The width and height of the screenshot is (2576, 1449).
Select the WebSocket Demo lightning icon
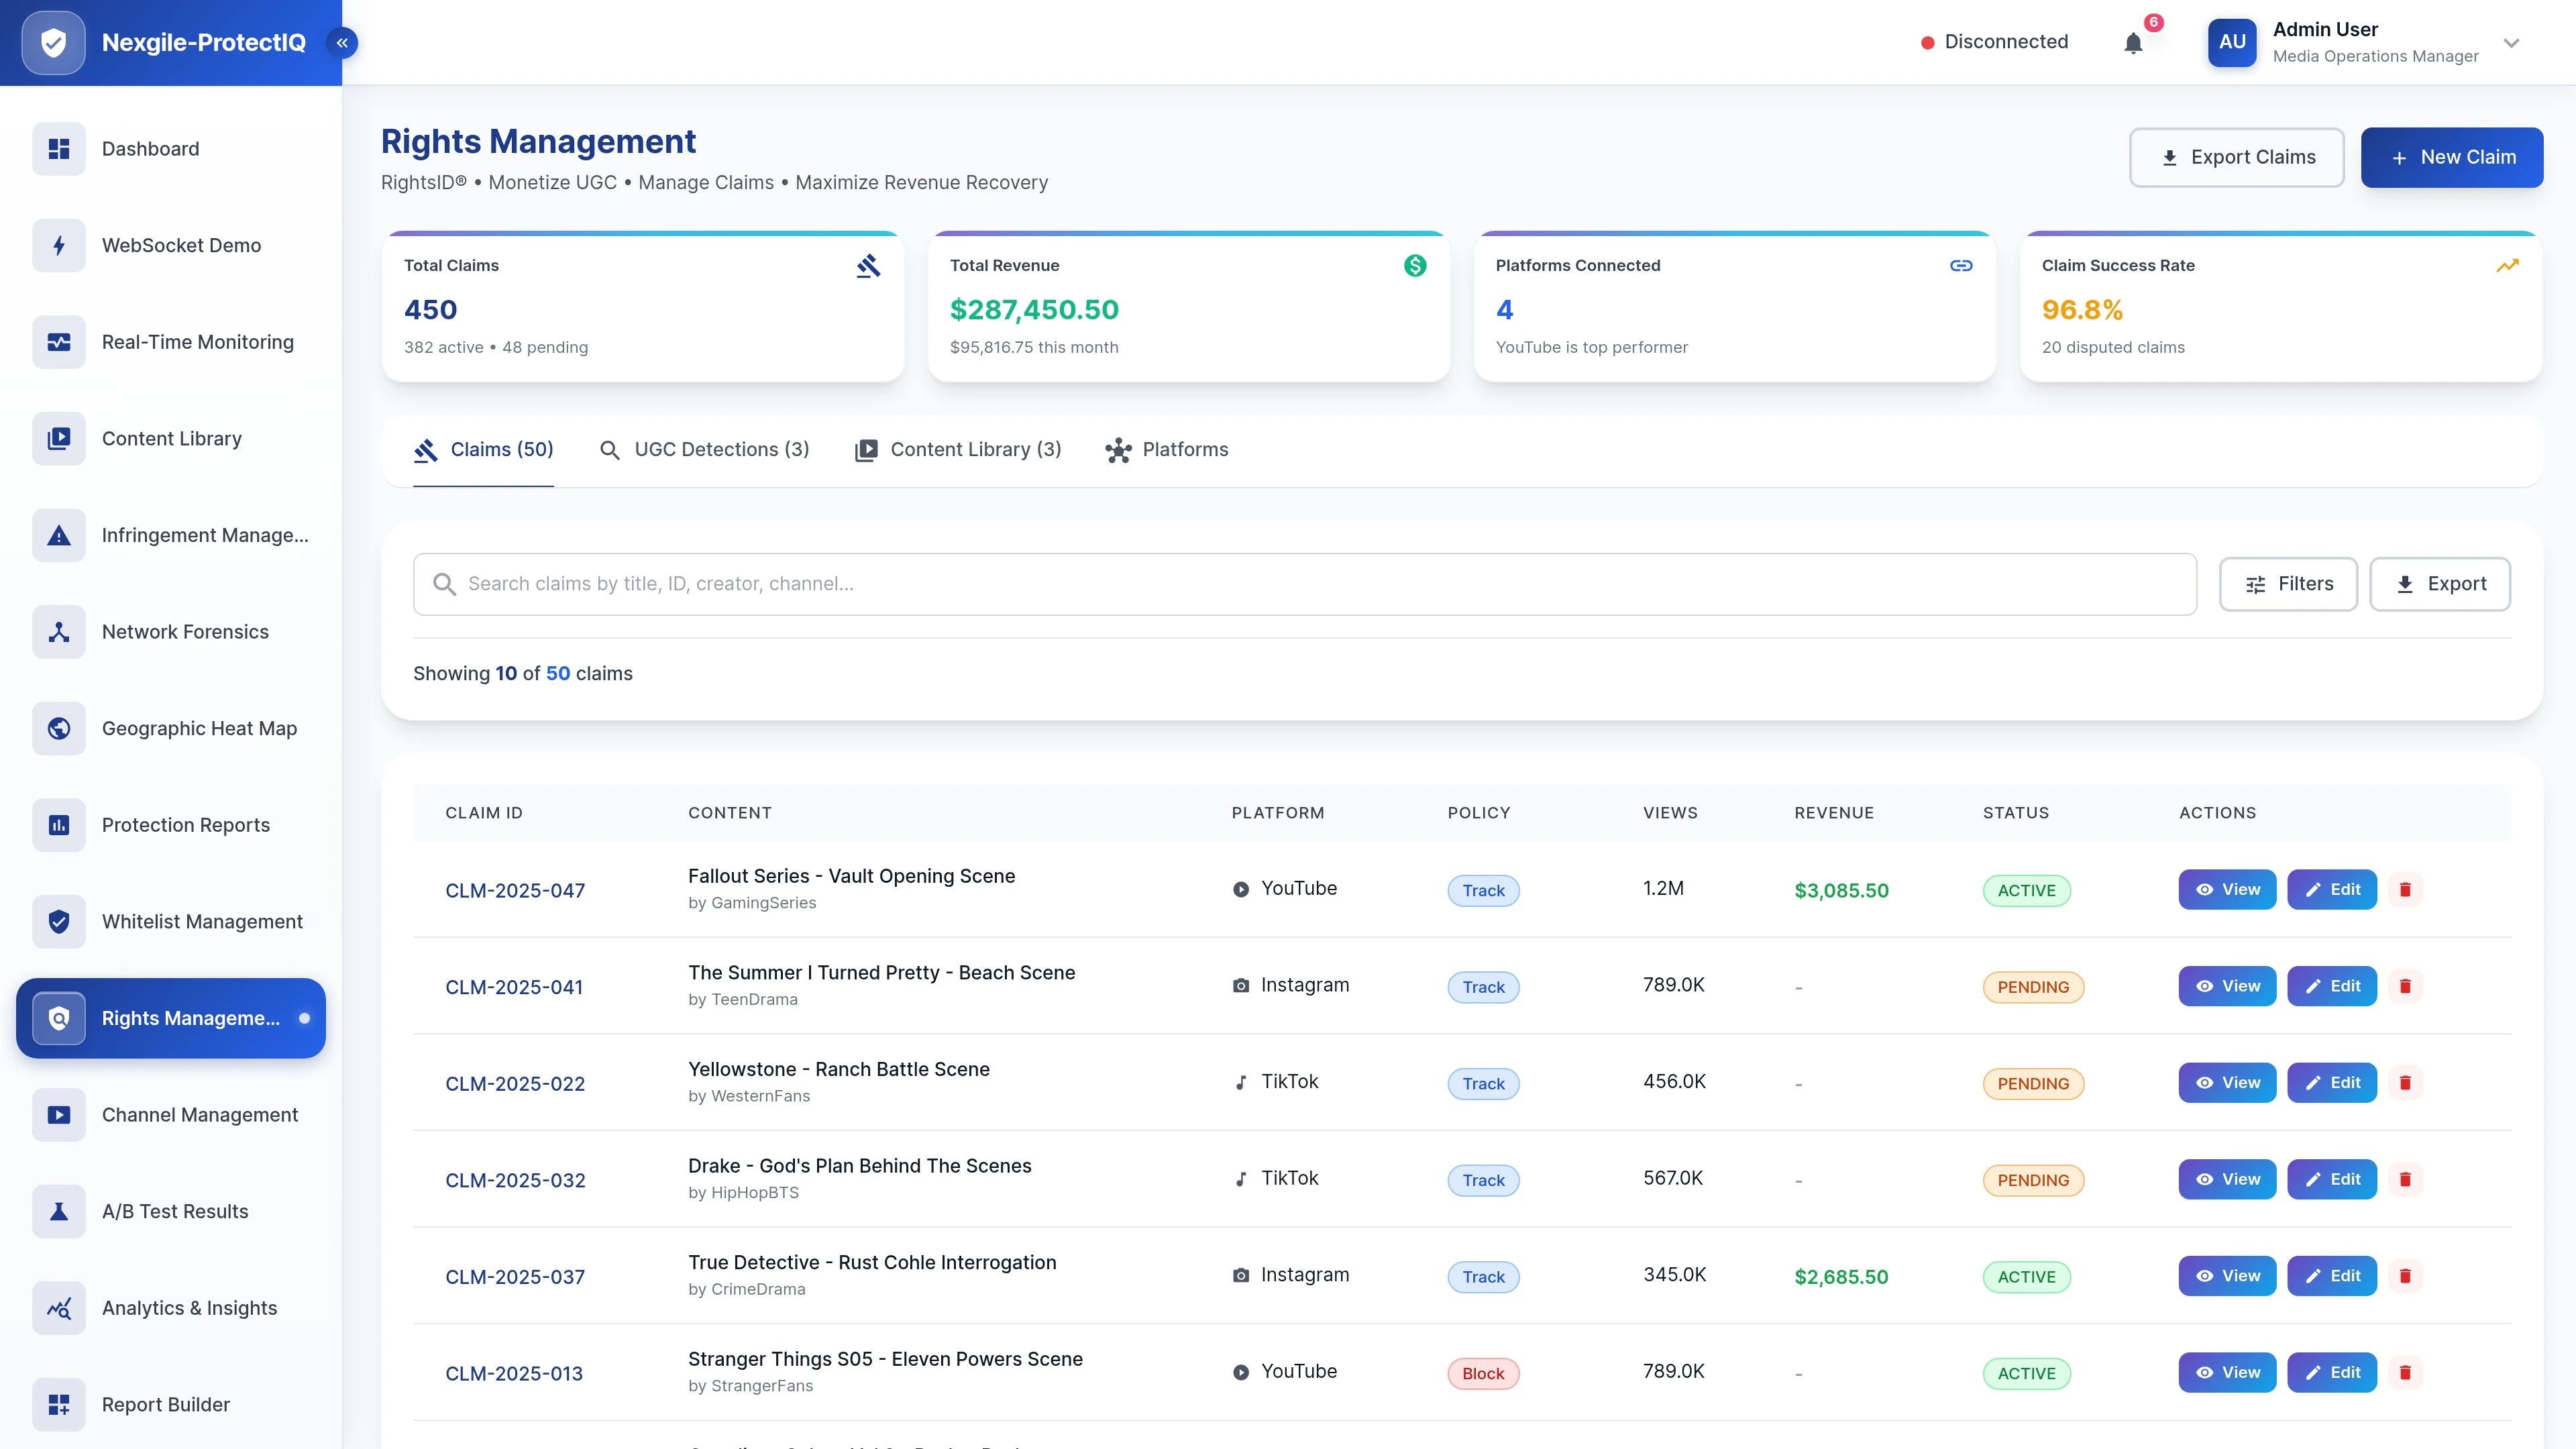coord(57,245)
